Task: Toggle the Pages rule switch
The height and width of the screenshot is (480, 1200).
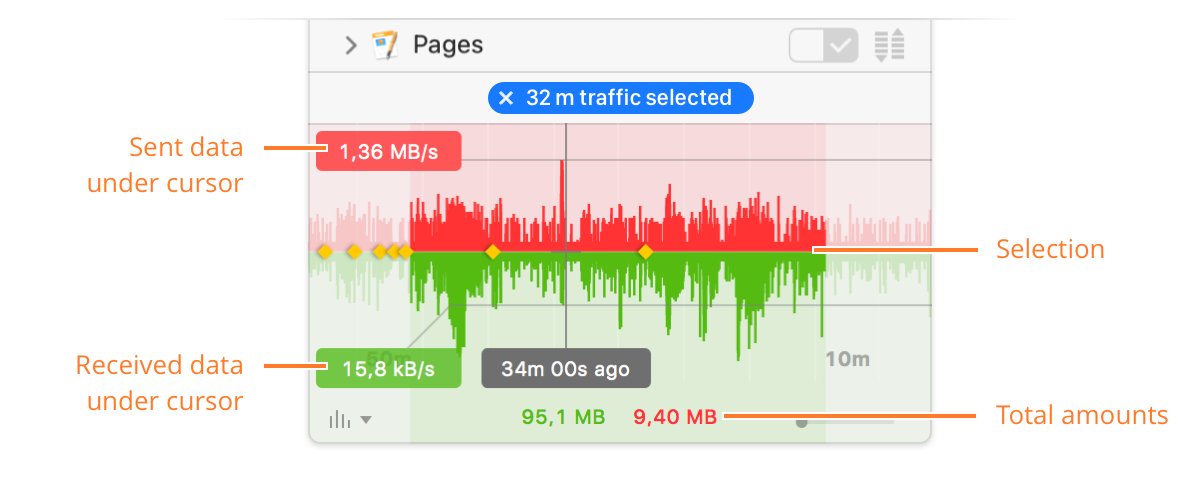Action: click(x=823, y=45)
